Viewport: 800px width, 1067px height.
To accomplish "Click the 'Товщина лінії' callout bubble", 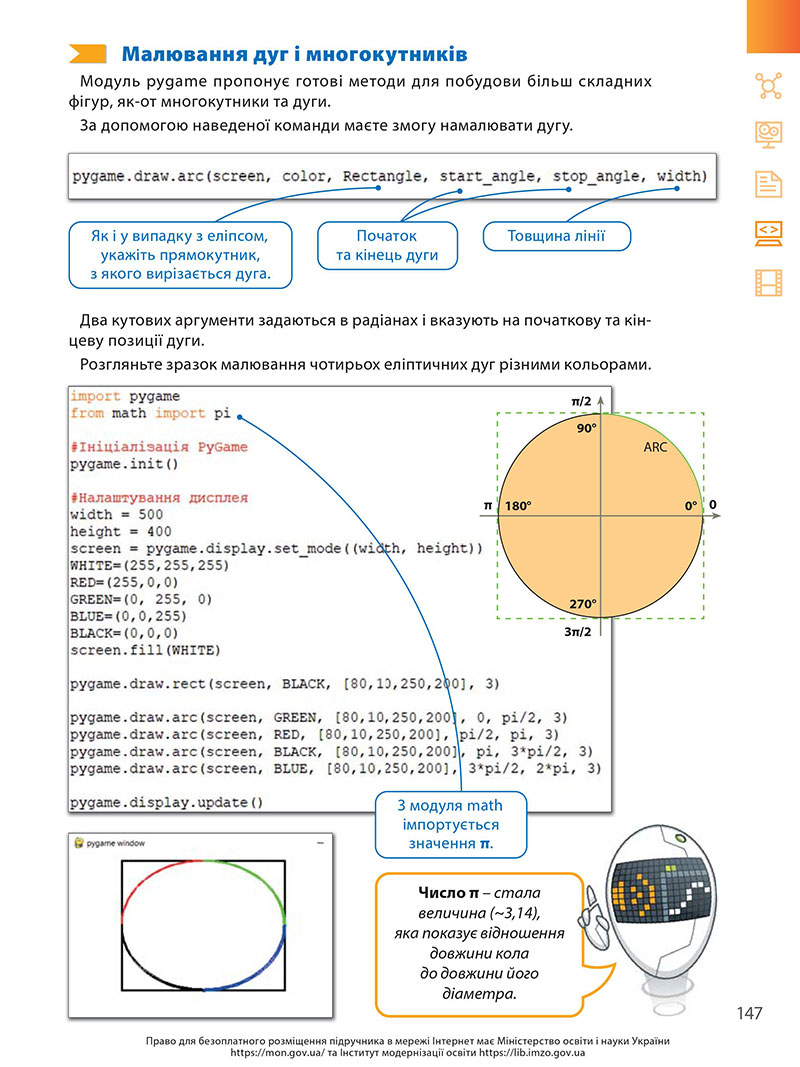I will pyautogui.click(x=556, y=236).
